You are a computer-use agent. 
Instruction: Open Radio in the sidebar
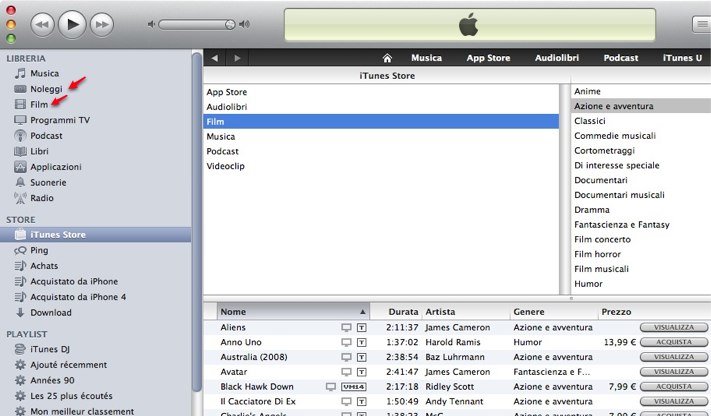pos(42,198)
